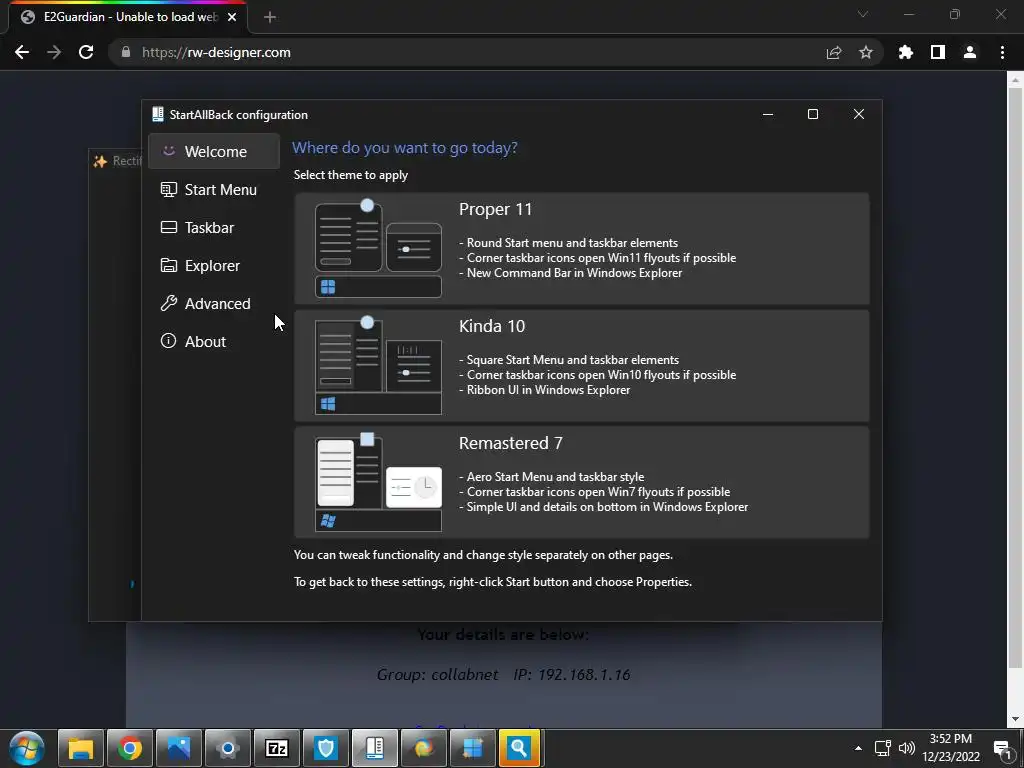This screenshot has width=1024, height=768.
Task: Show hidden system tray icons
Action: coord(858,748)
